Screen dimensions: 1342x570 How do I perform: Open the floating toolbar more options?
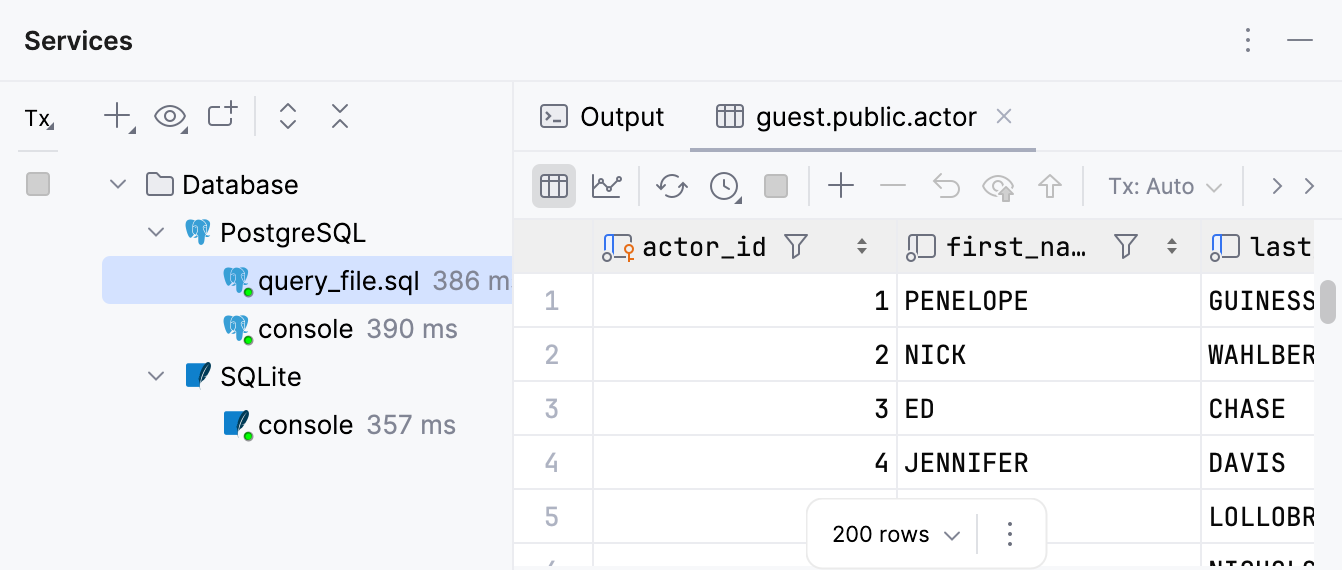click(1010, 535)
